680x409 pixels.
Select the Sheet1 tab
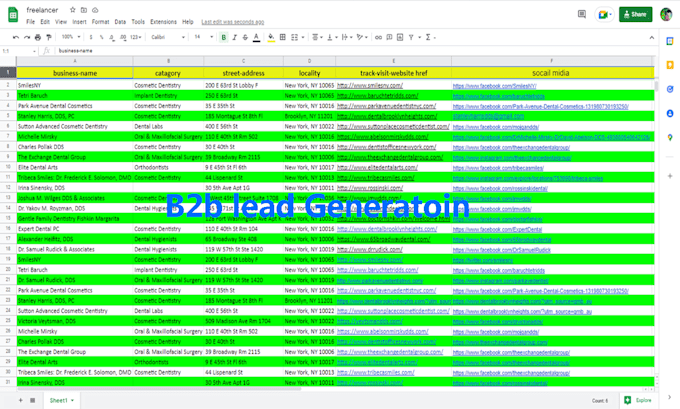[61, 400]
